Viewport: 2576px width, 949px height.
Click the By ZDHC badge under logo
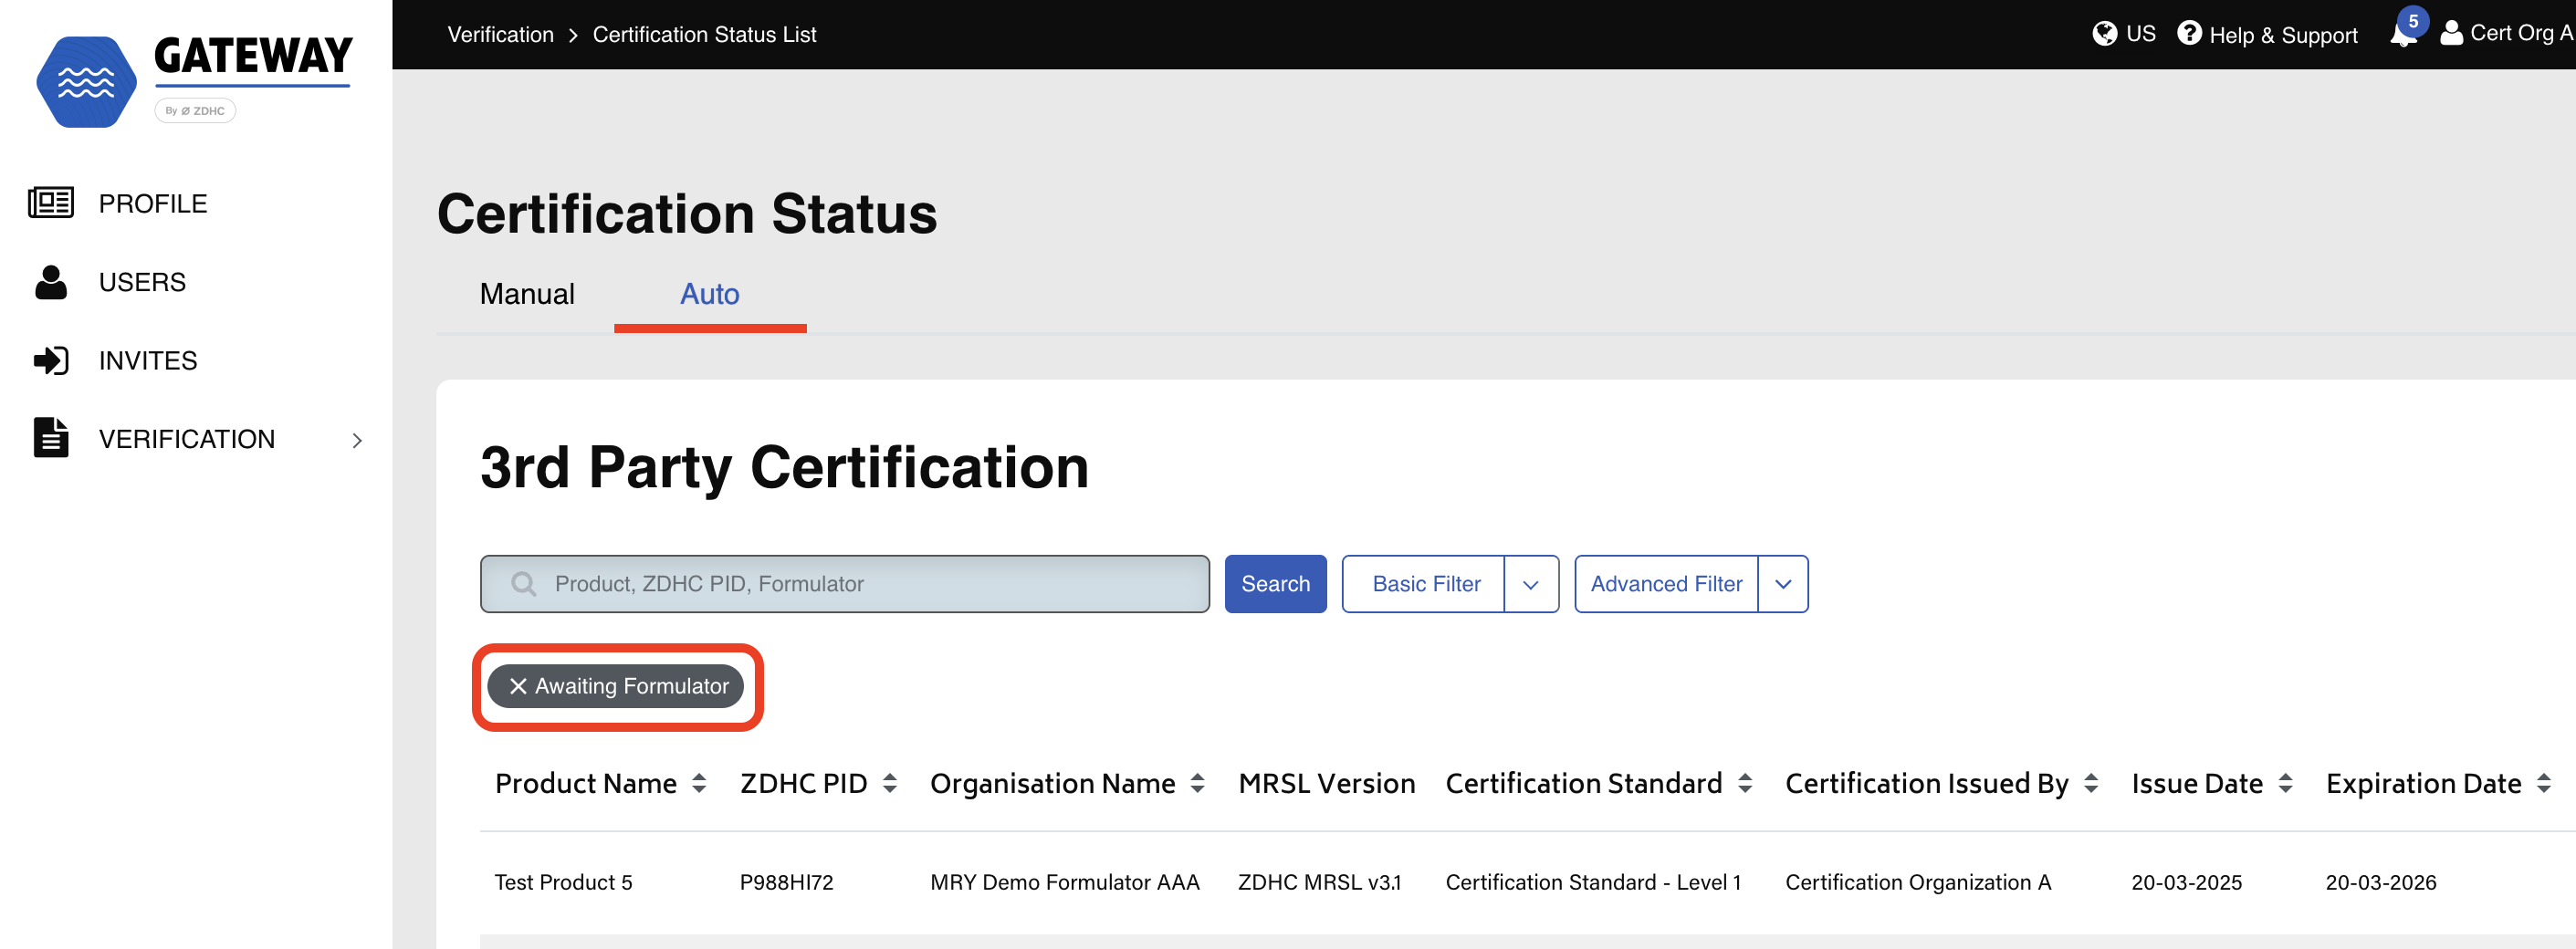(x=195, y=111)
